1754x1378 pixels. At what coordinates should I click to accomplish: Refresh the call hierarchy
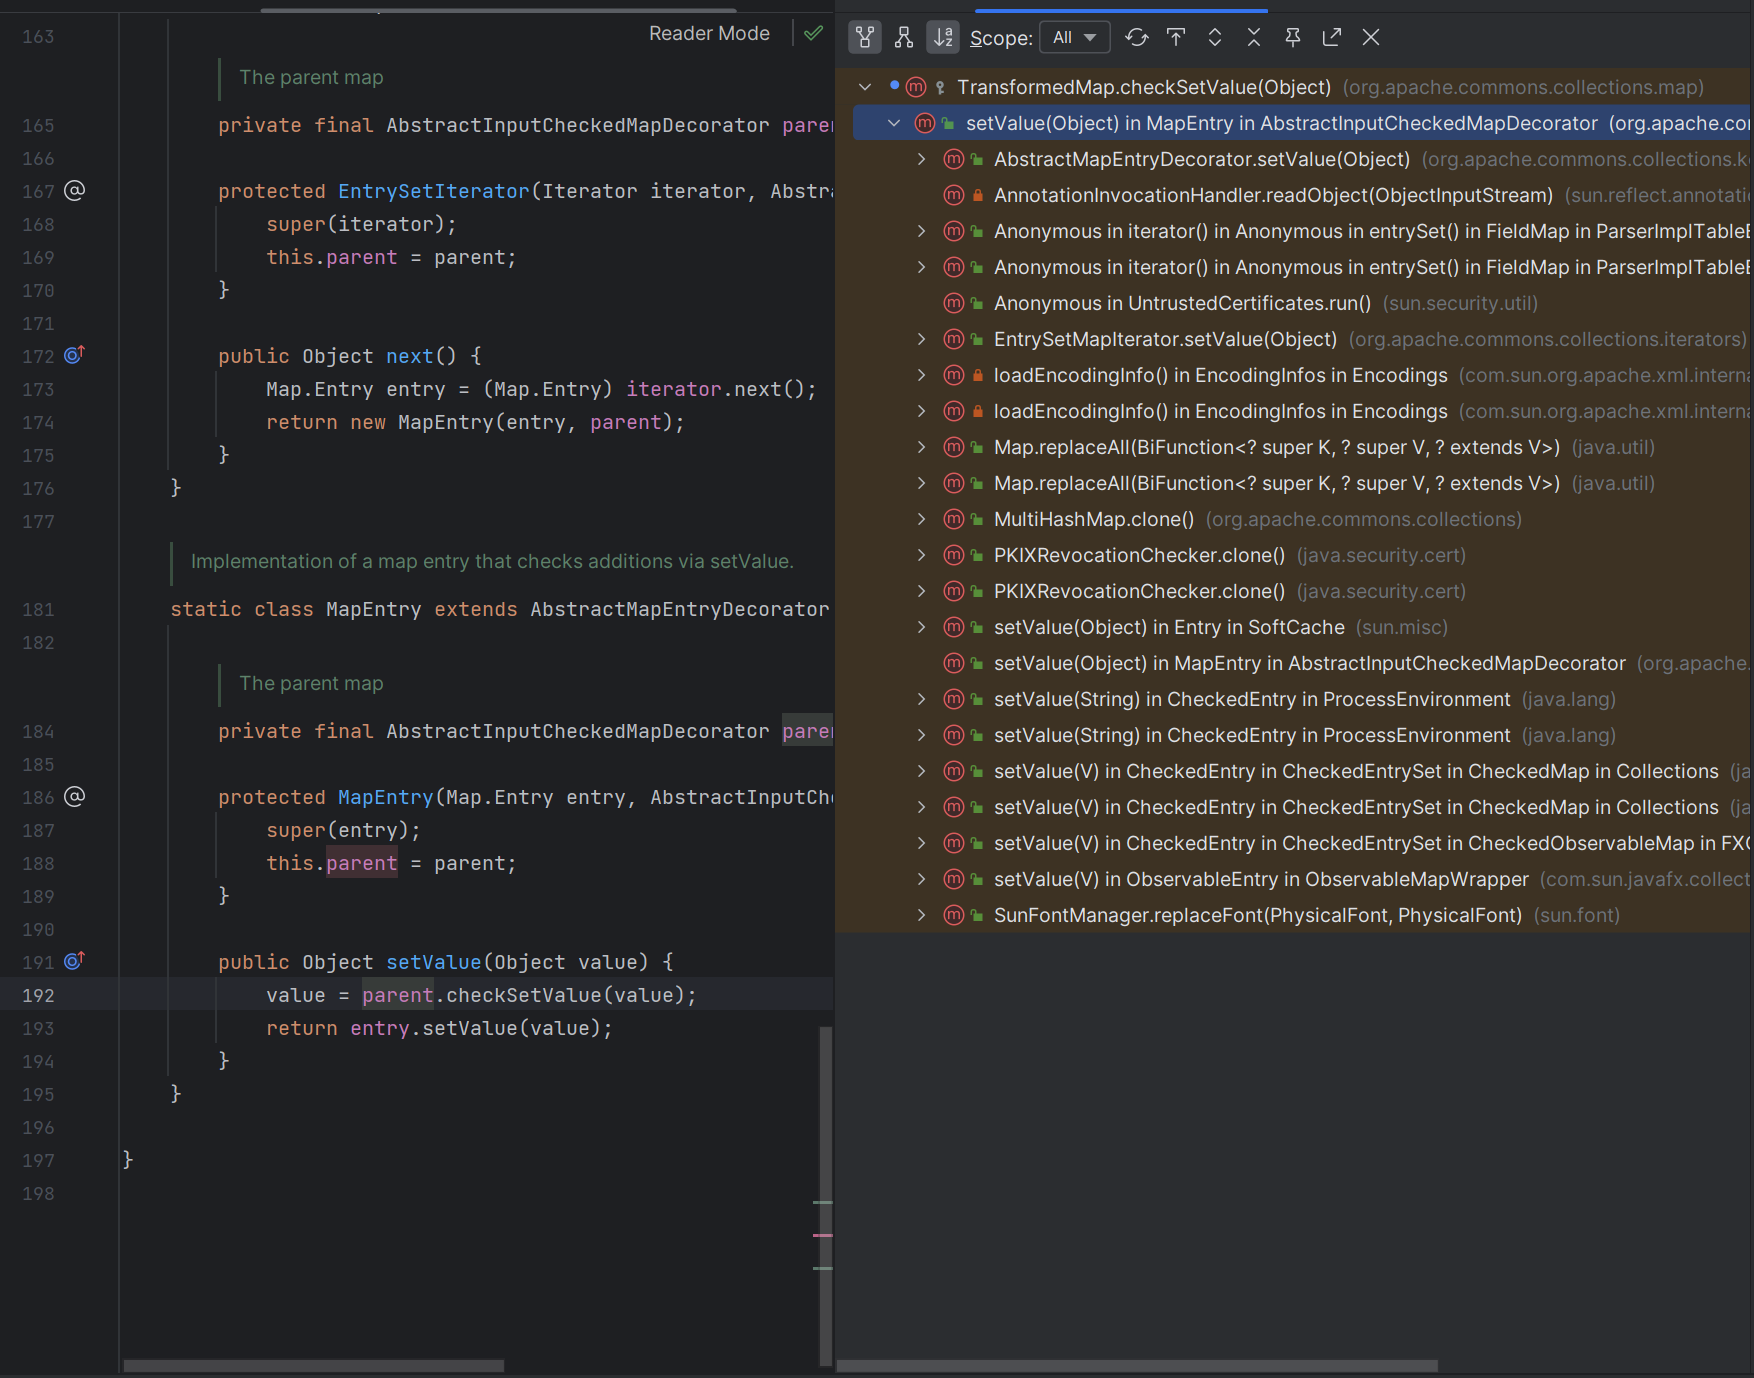(1137, 37)
